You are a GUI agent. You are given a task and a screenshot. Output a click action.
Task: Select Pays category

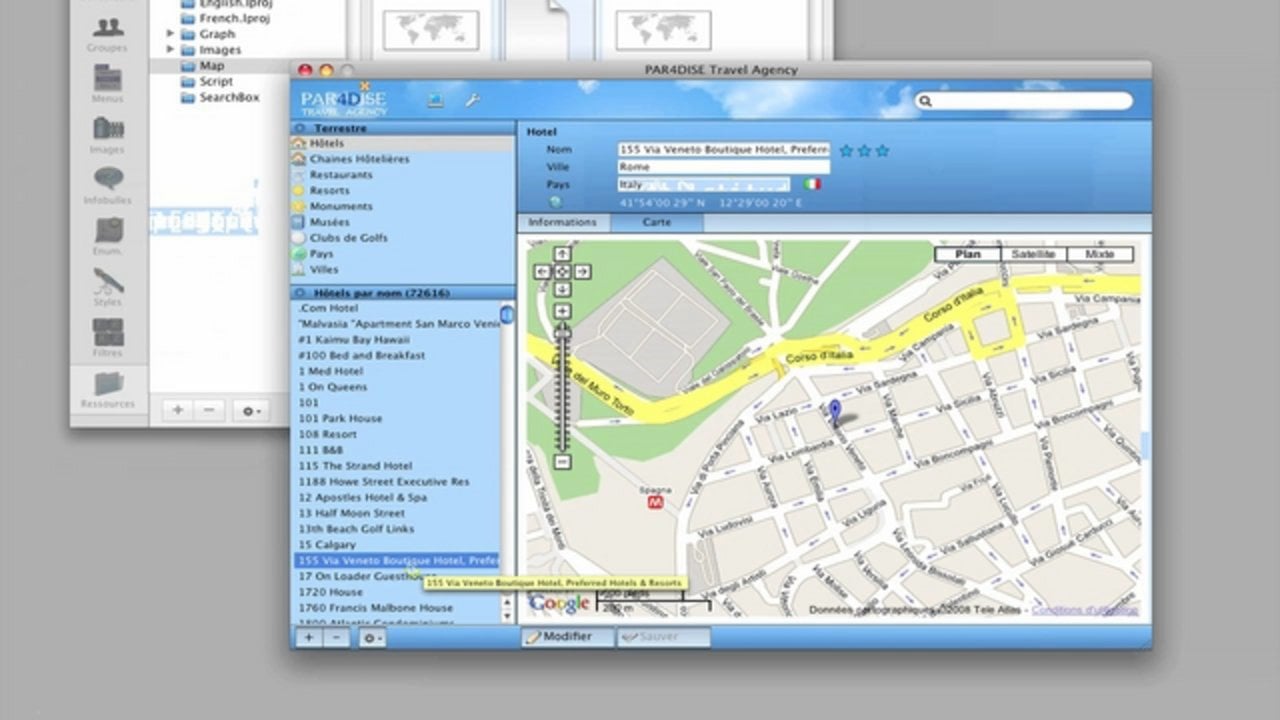[403, 254]
